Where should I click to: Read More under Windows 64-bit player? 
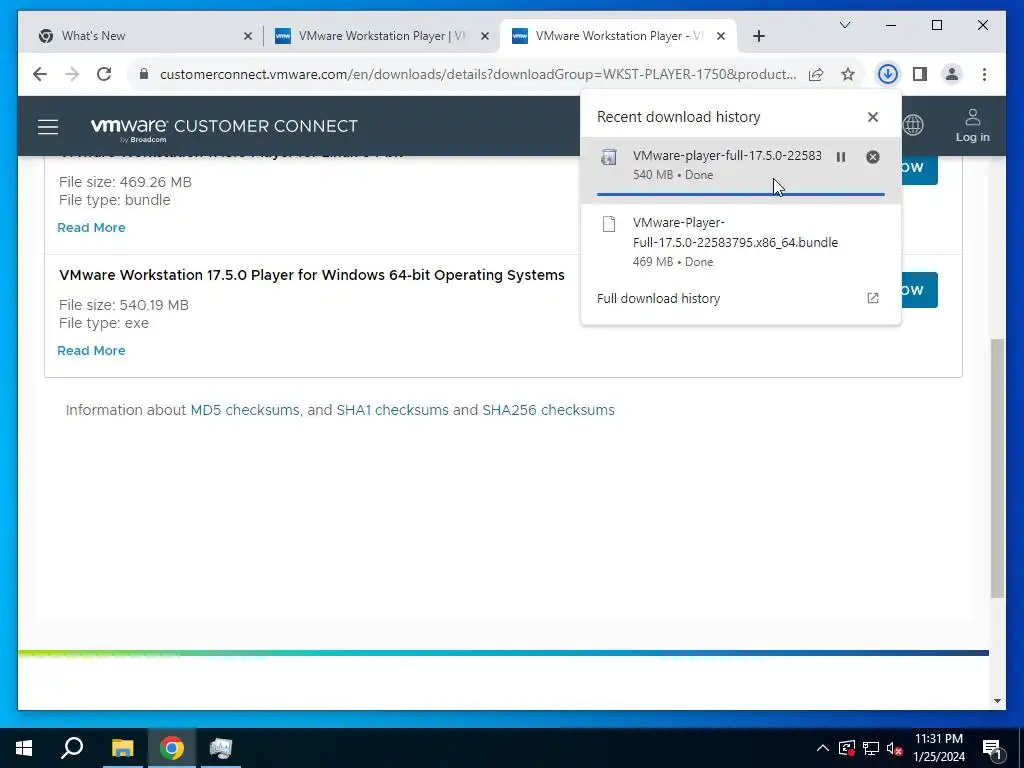[x=91, y=351]
